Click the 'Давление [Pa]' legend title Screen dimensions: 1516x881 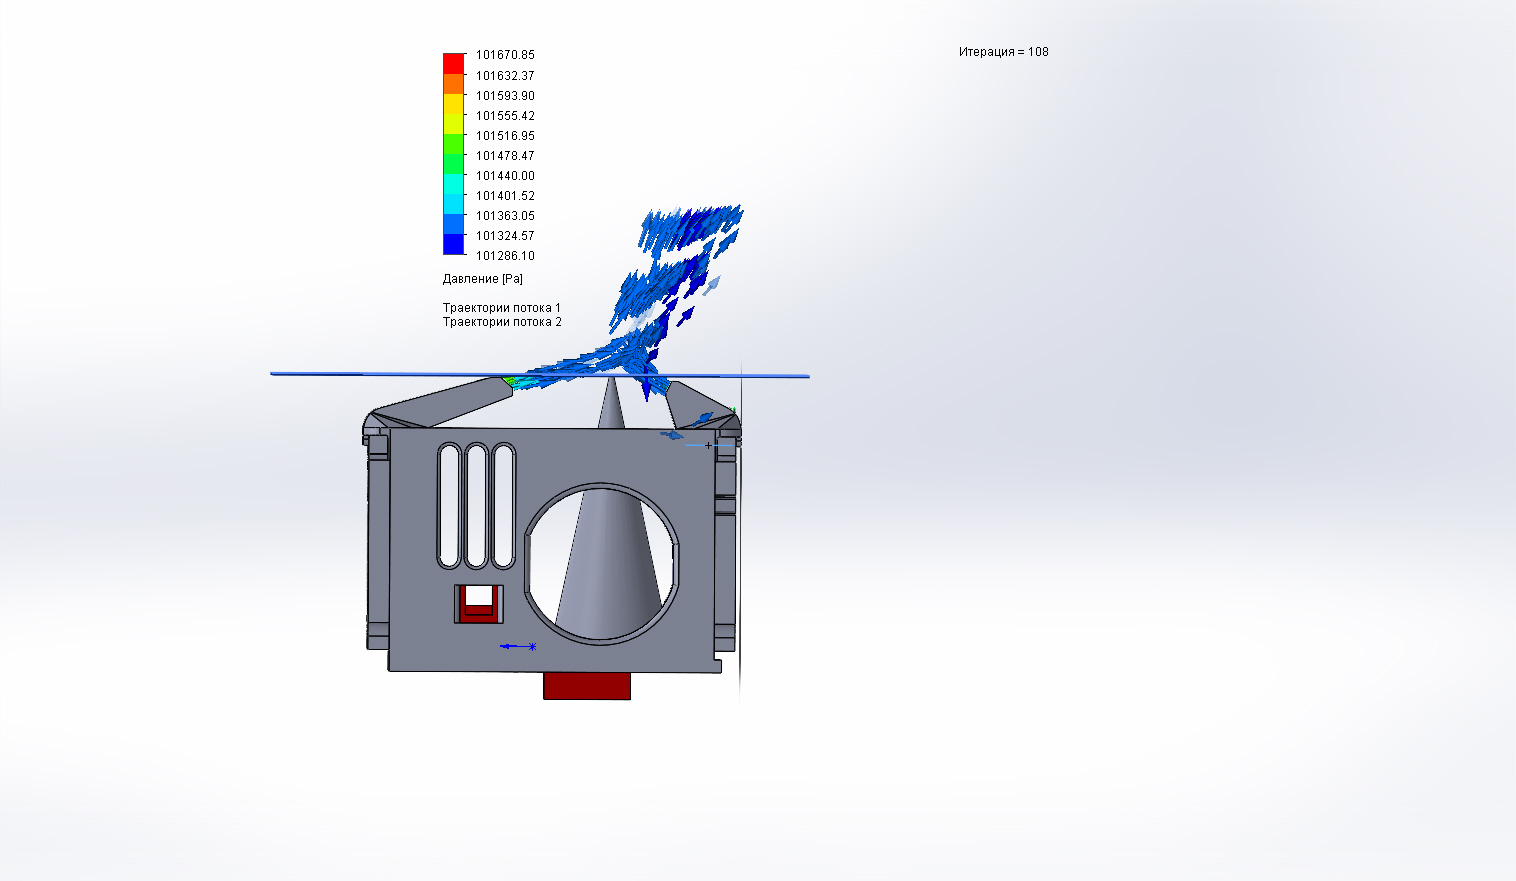click(x=483, y=279)
